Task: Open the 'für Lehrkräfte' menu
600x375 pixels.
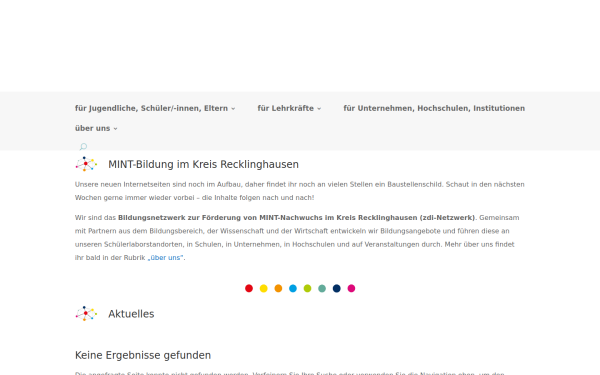Action: (x=289, y=108)
